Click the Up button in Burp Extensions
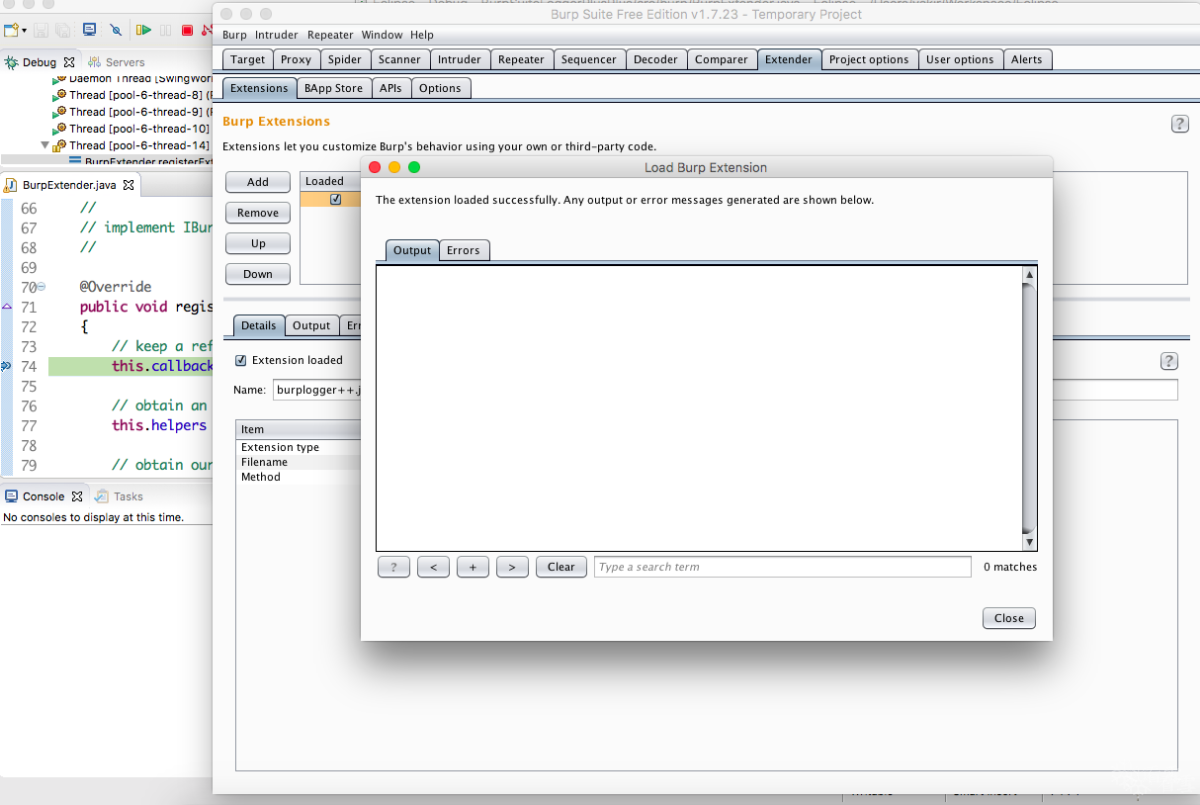This screenshot has width=1200, height=805. [x=258, y=243]
